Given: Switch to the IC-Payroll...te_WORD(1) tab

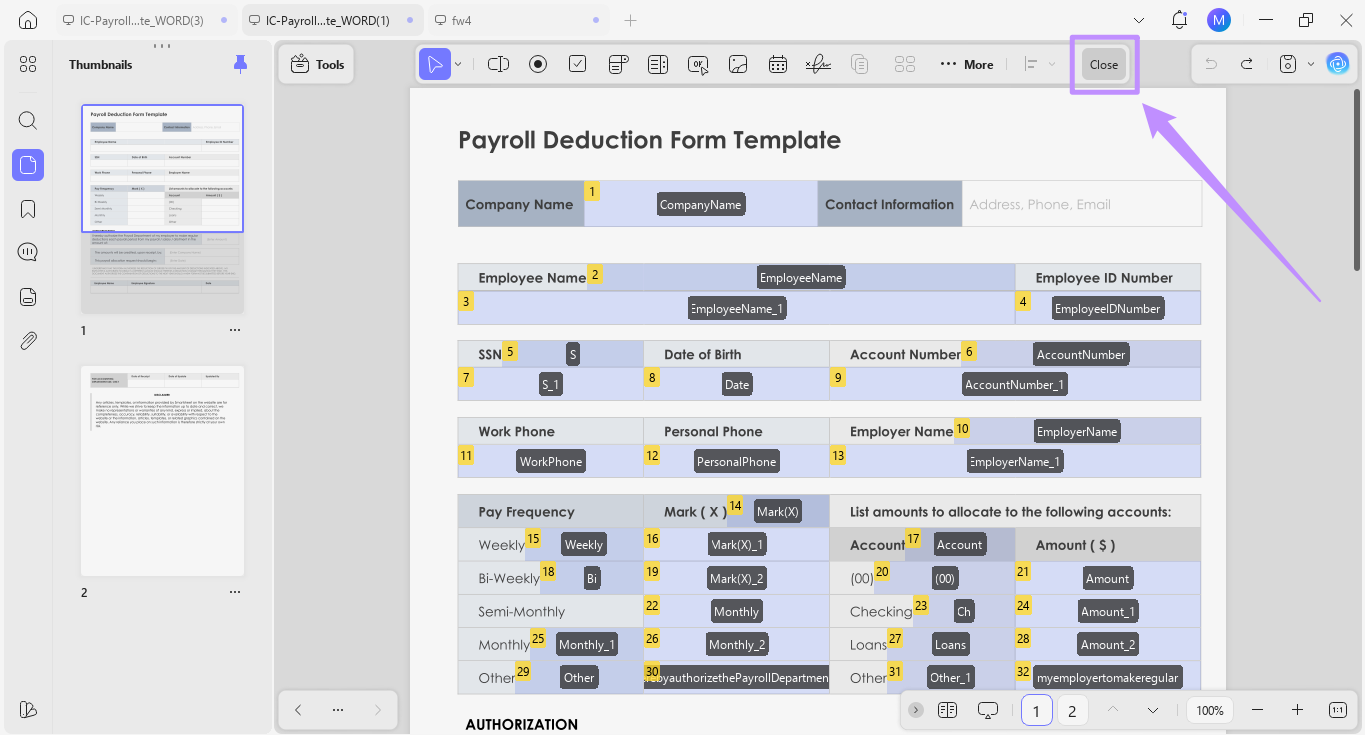Looking at the screenshot, I should point(333,20).
